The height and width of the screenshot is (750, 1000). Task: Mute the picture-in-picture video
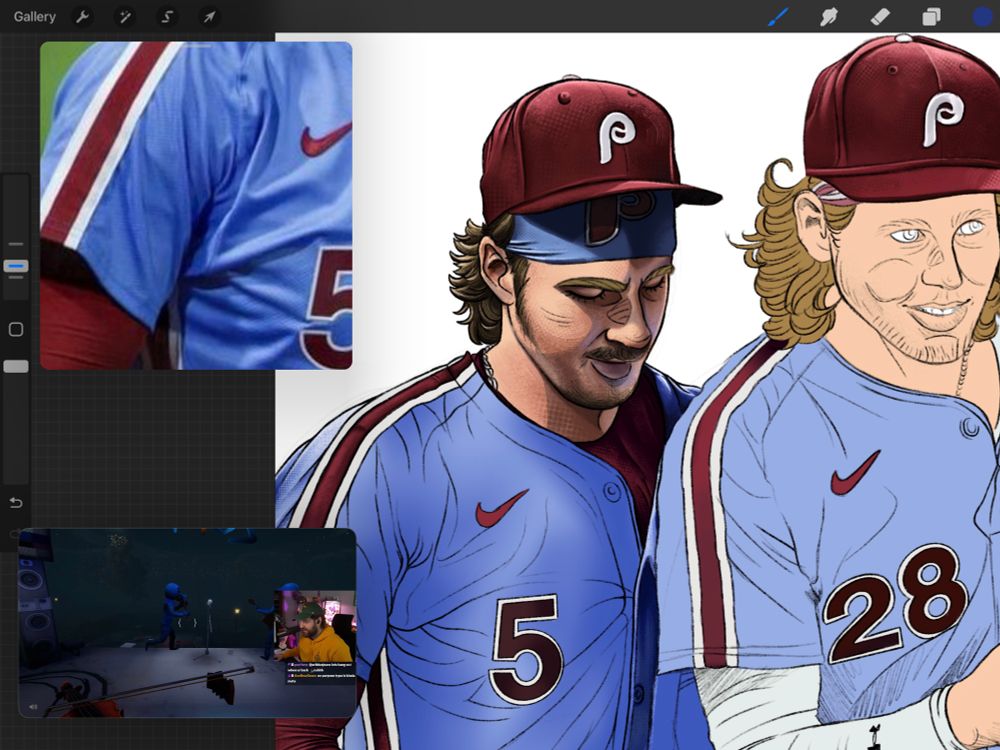click(33, 707)
